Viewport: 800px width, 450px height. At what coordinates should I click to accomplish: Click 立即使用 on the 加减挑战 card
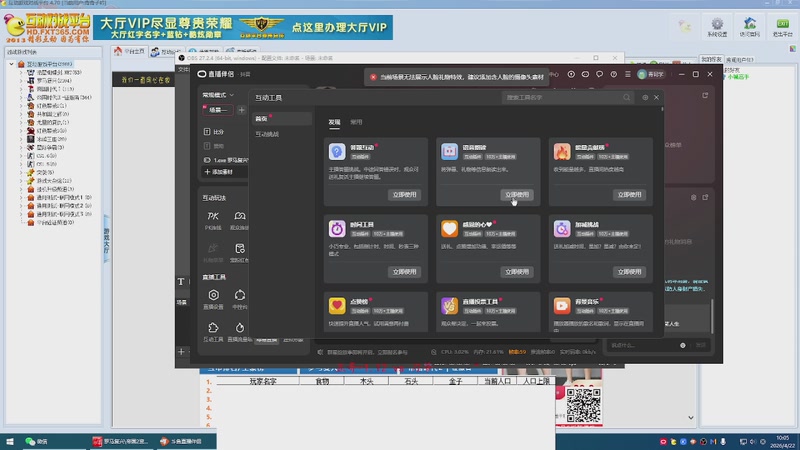pyautogui.click(x=629, y=272)
